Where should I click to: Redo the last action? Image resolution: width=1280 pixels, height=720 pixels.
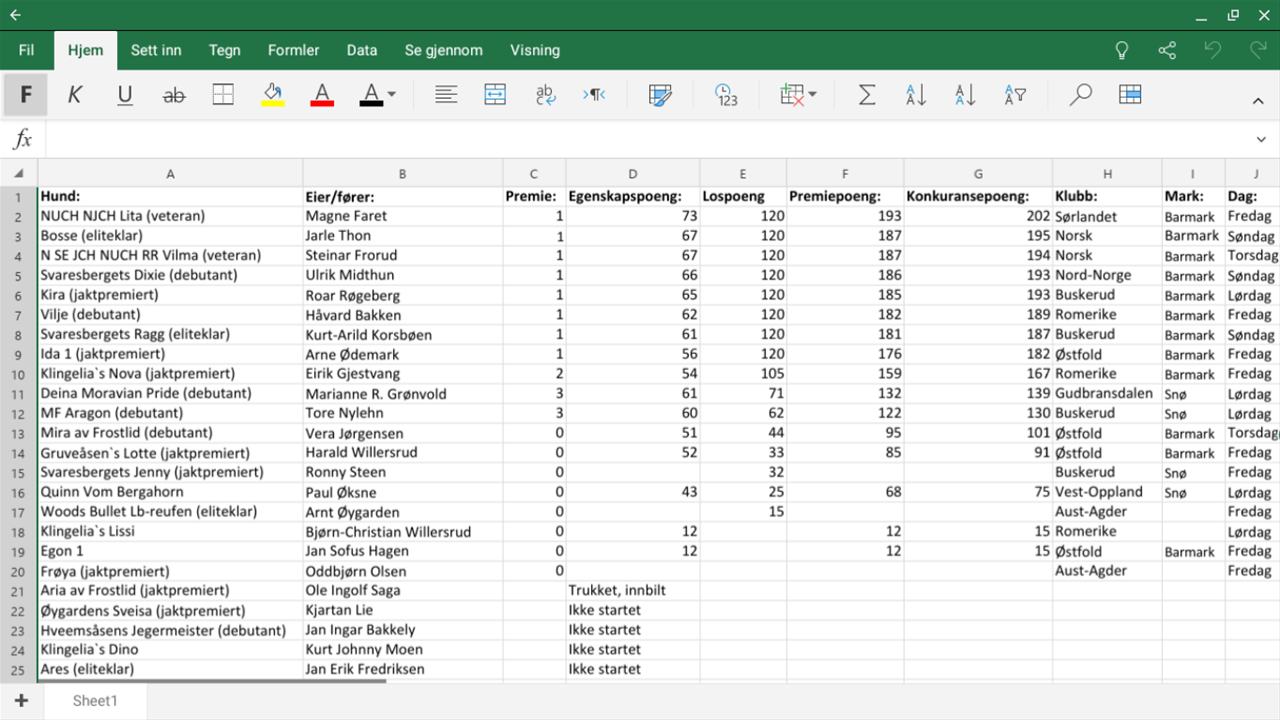[x=1258, y=50]
